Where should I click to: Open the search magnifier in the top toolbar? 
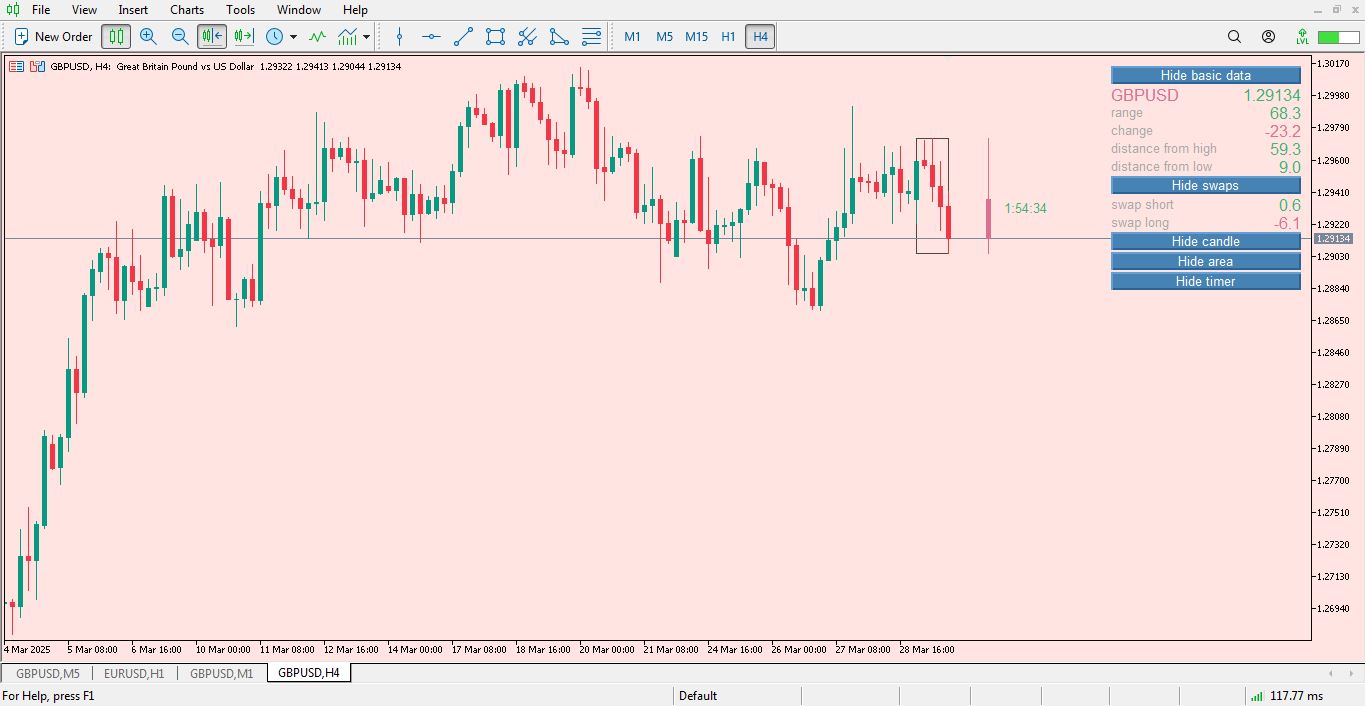click(x=1234, y=36)
